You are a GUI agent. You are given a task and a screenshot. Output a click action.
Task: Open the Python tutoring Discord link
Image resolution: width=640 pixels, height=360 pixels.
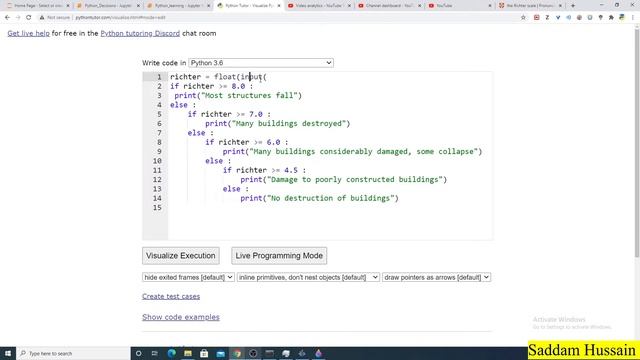140,33
